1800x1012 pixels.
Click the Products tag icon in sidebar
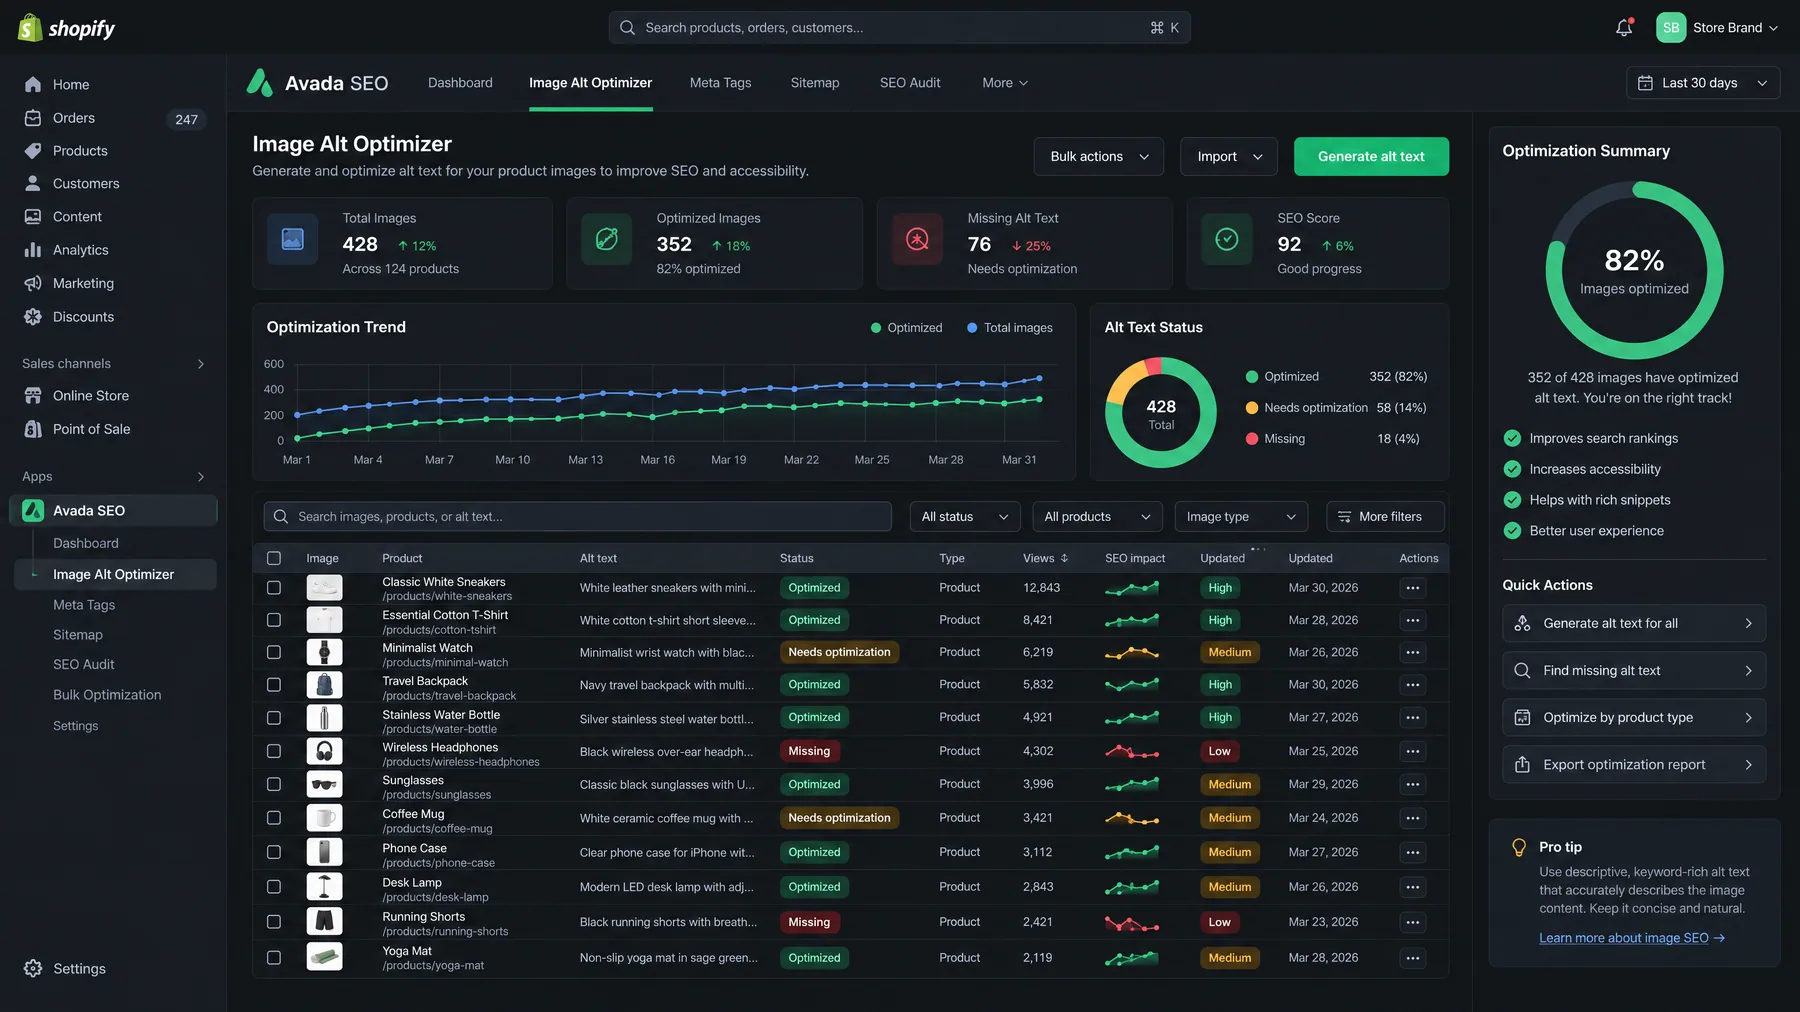point(33,151)
